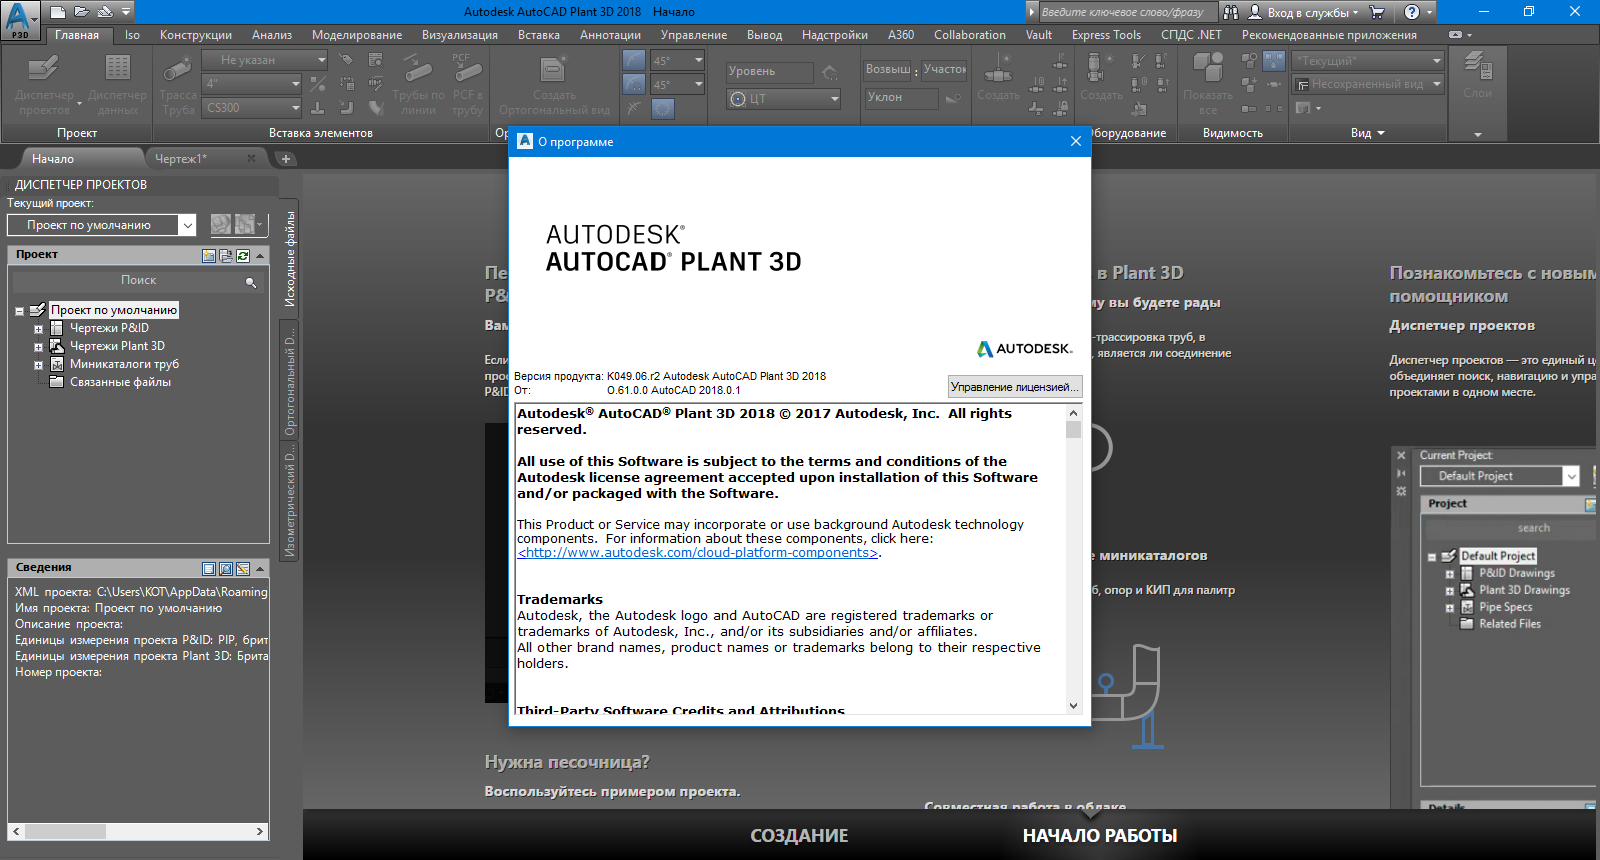Viewport: 1600px width, 860px height.
Task: Expand the Чертежи Plant 3D tree node
Action: [x=38, y=347]
